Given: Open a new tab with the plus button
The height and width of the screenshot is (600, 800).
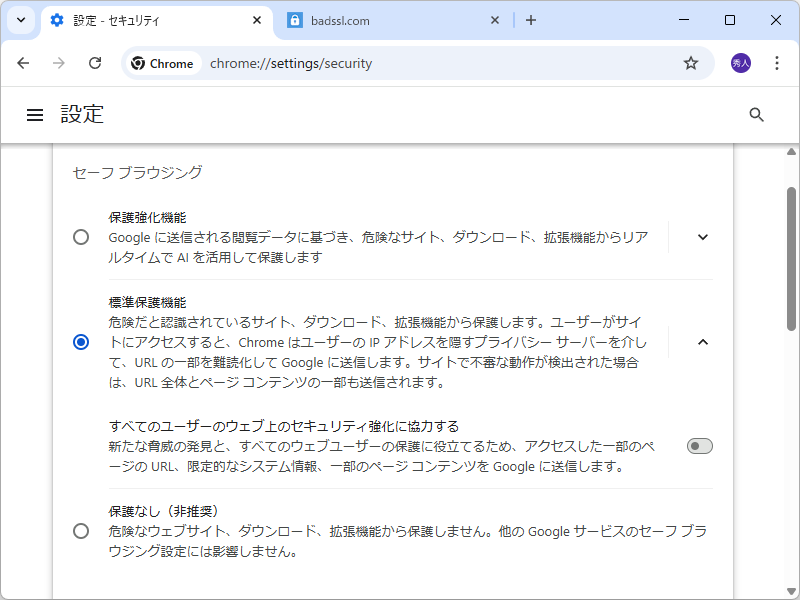Looking at the screenshot, I should (531, 20).
